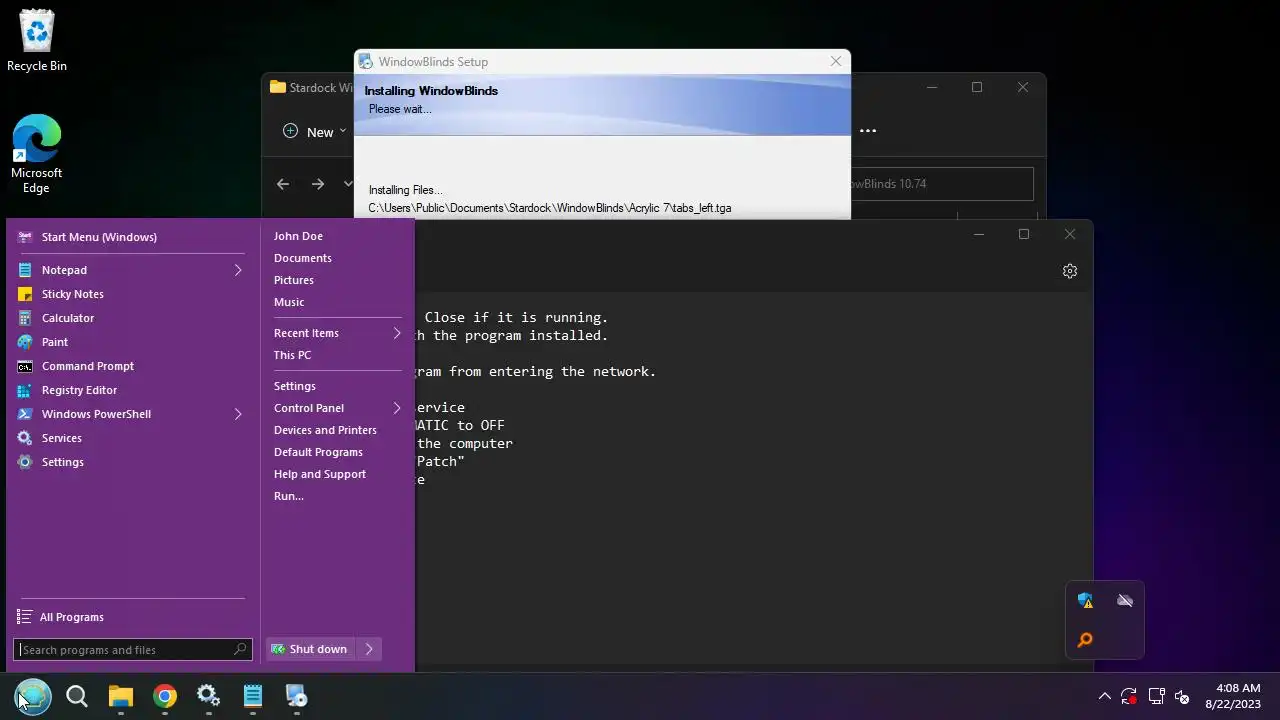
Task: Click the Windows Update status tray icon
Action: pos(1129,696)
